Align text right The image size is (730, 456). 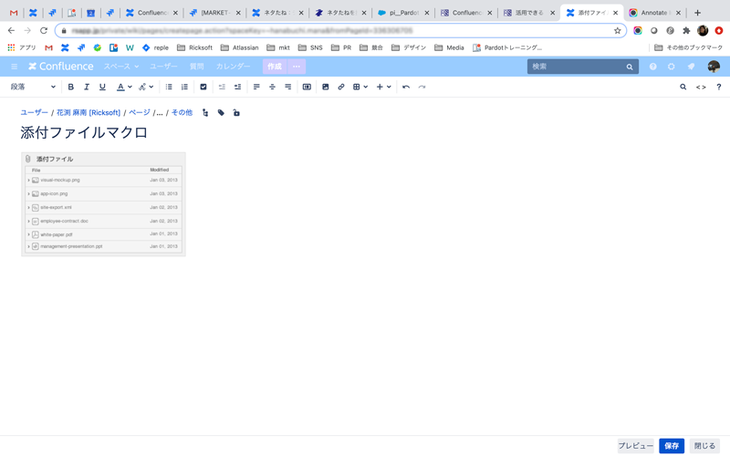pos(288,87)
